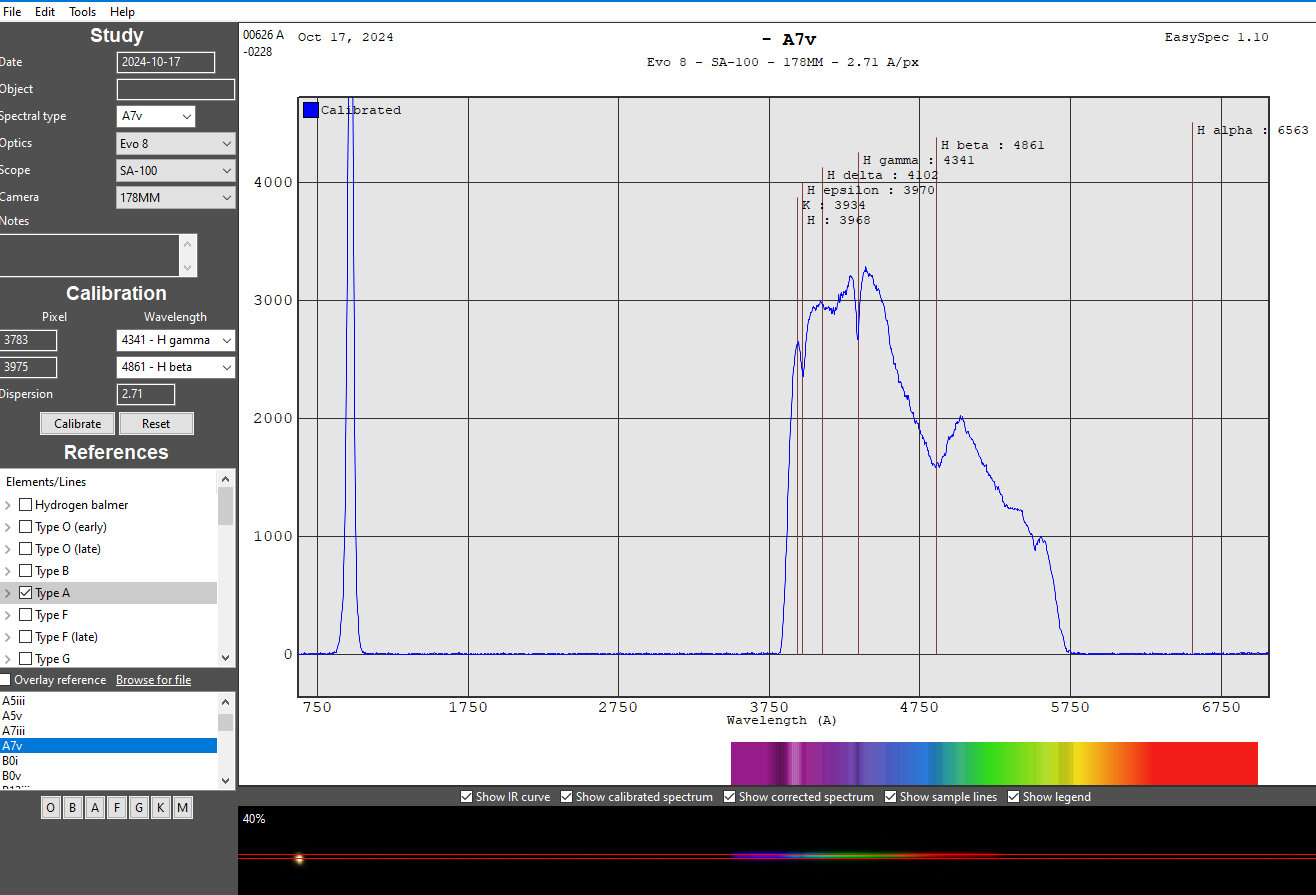Click the rainbow spectrum color strip
1316x895 pixels.
[994, 763]
